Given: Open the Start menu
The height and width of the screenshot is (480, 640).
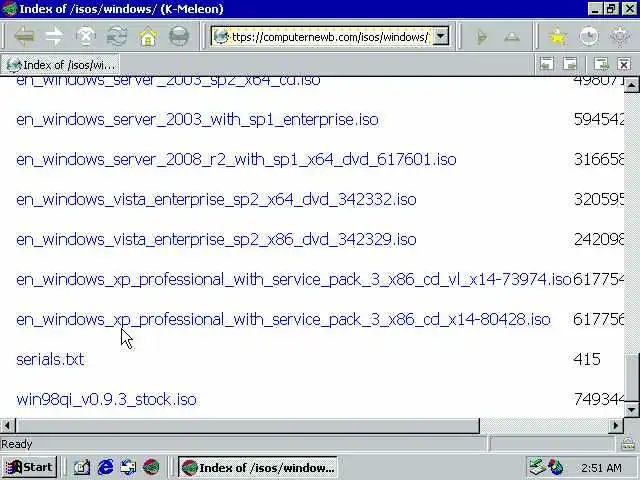Looking at the screenshot, I should point(29,467).
